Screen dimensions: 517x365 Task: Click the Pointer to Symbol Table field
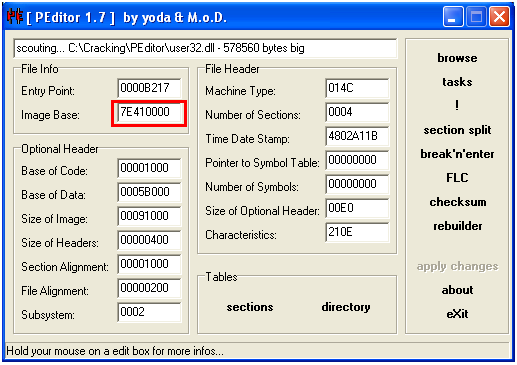pyautogui.click(x=357, y=160)
